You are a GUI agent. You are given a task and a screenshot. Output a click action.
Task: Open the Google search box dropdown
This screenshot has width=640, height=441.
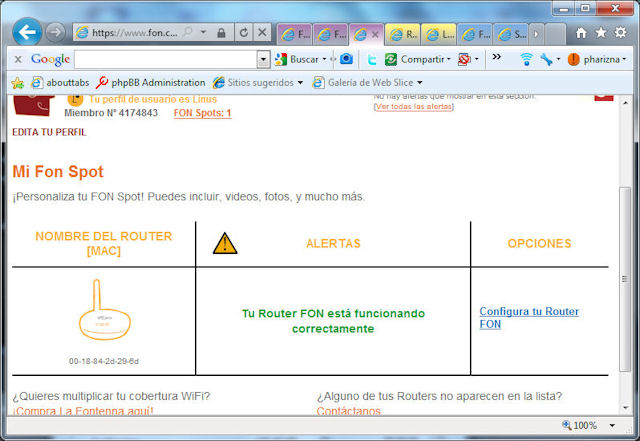[264, 60]
